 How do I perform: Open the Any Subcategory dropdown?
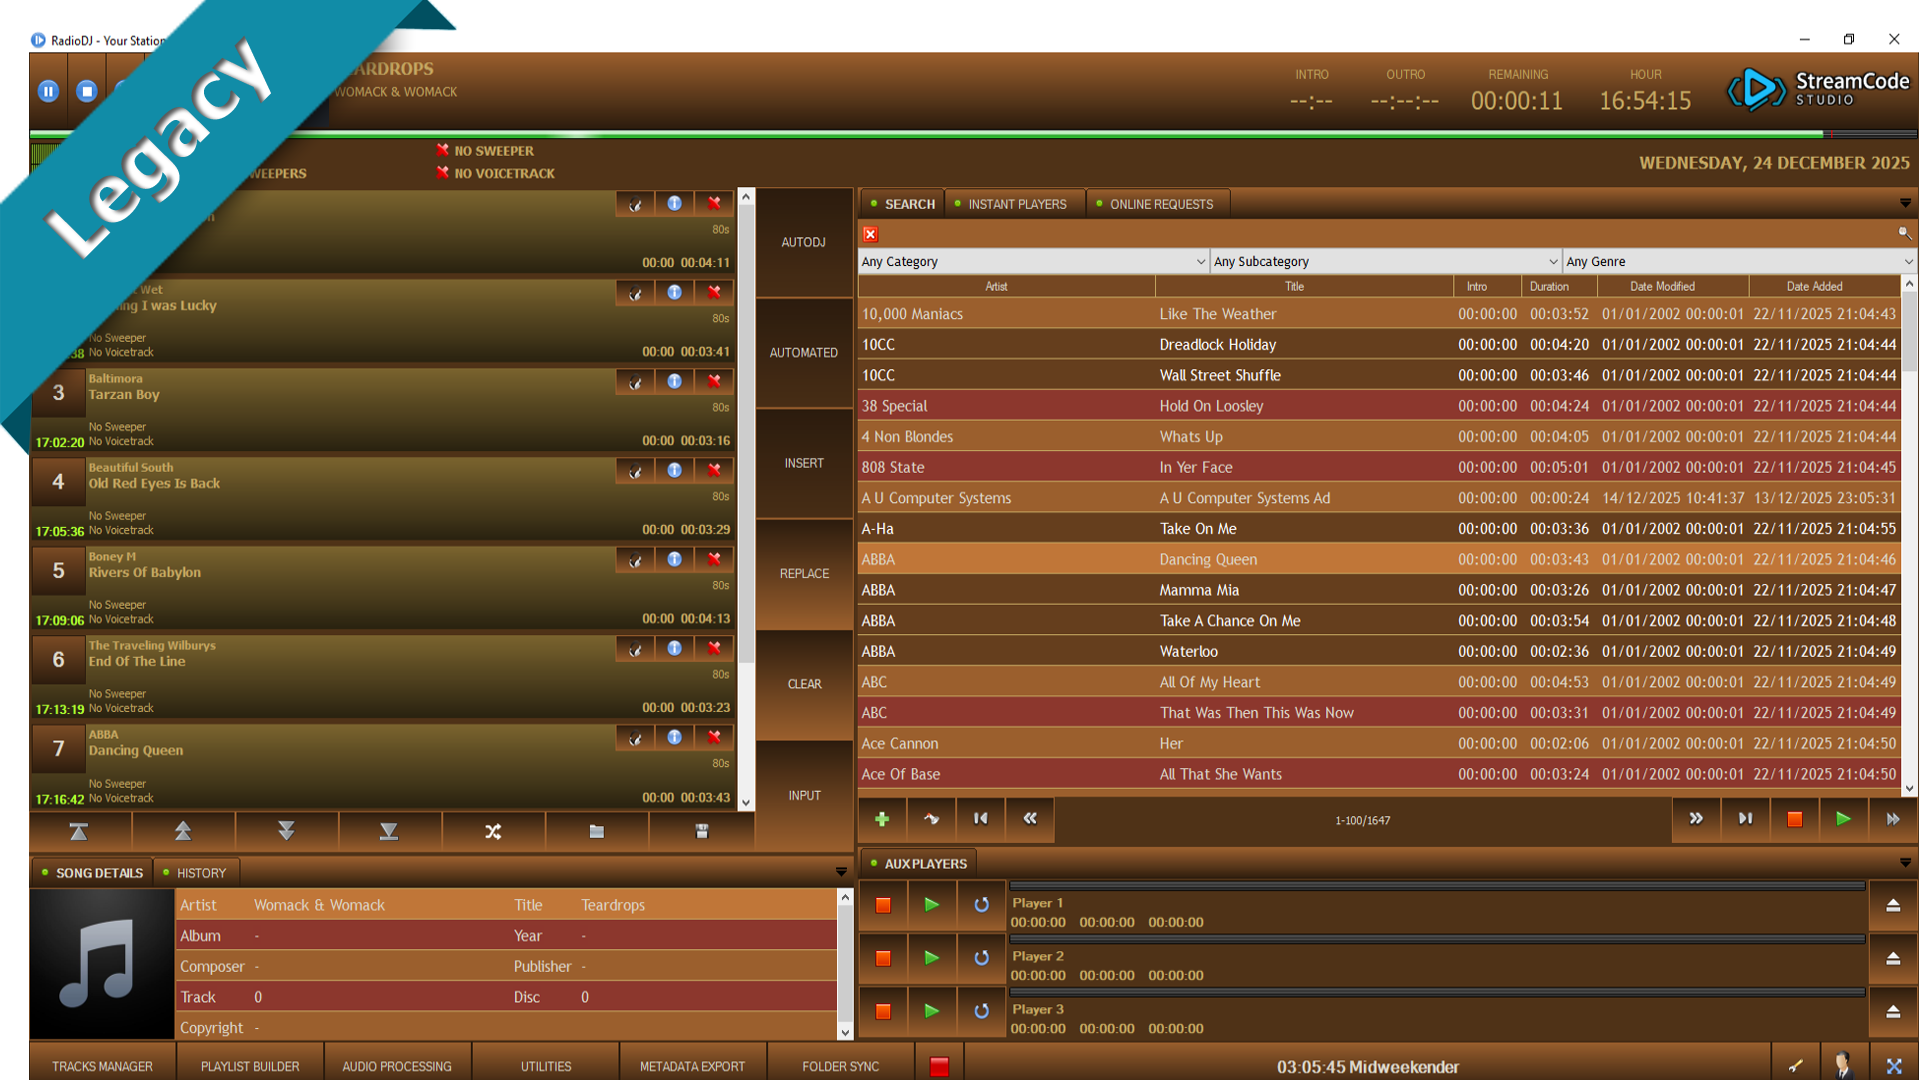1383,261
